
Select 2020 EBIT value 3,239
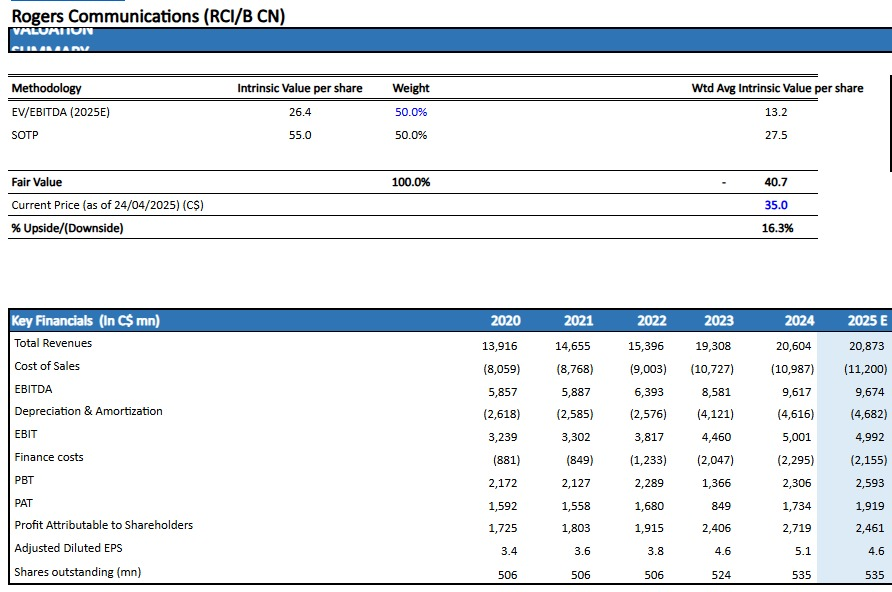pyautogui.click(x=503, y=437)
